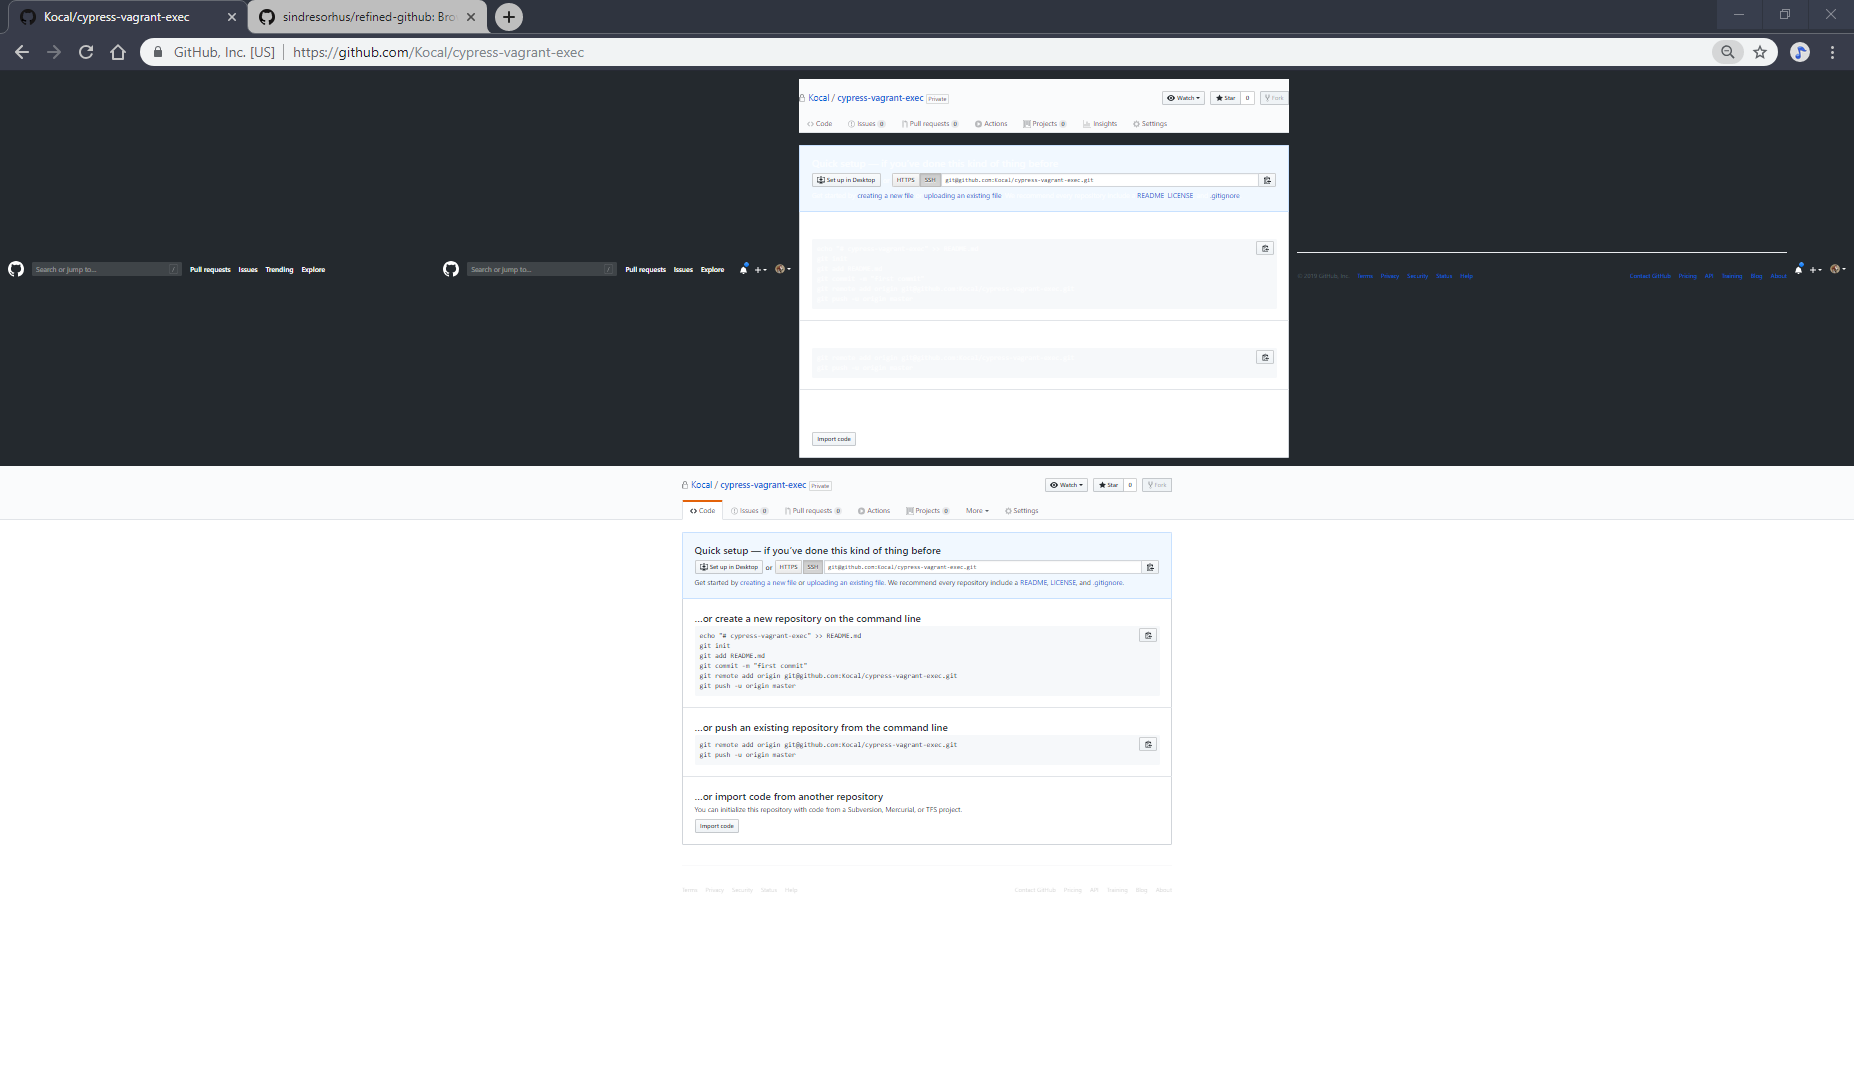
Task: Keep SSH selected for the clone URL
Action: (811, 566)
